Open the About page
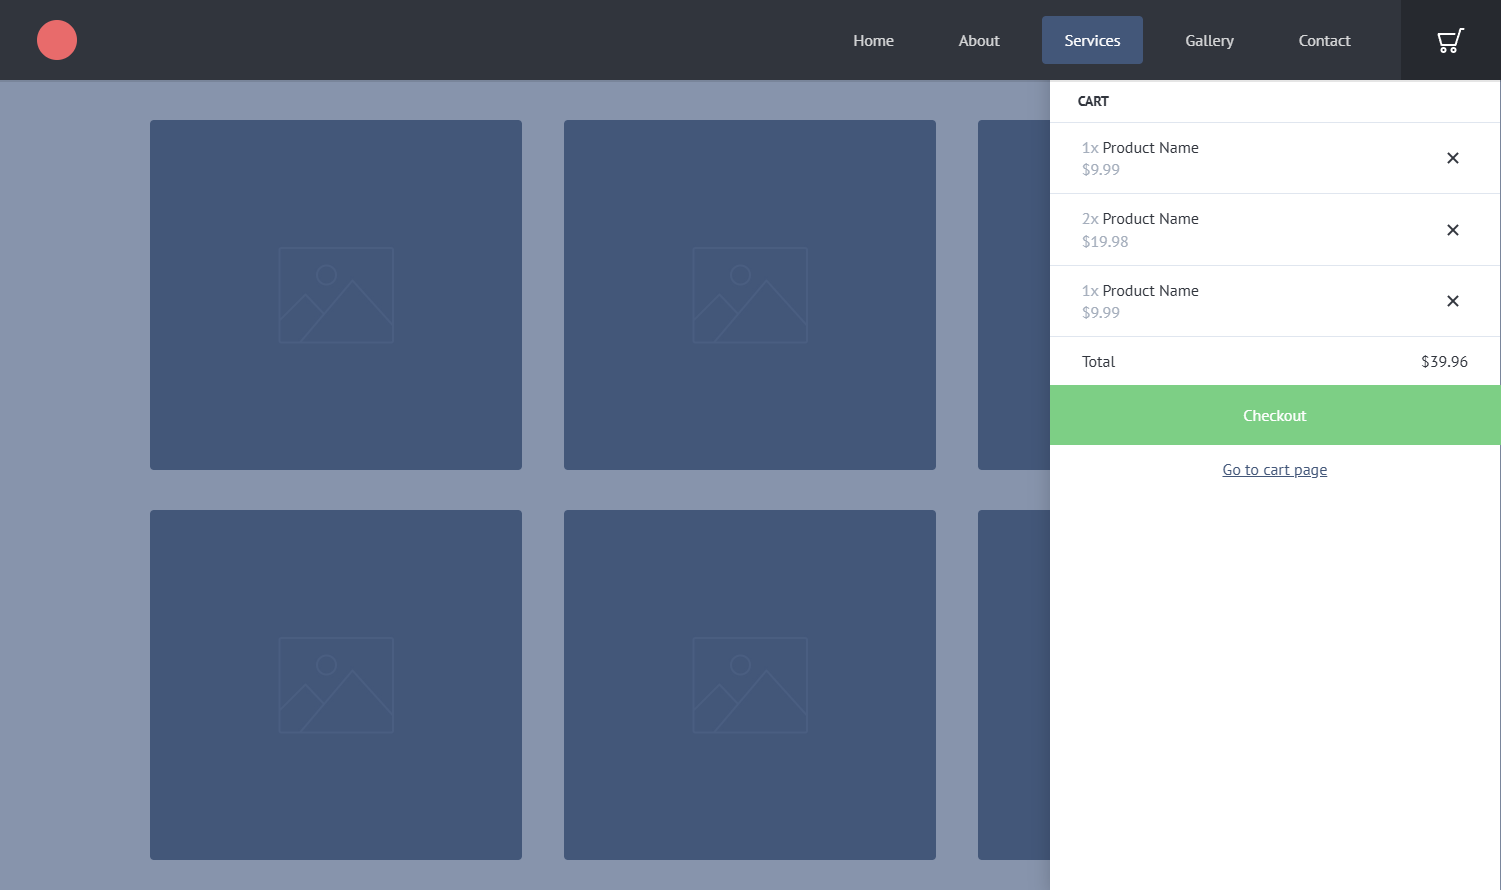 [x=979, y=40]
